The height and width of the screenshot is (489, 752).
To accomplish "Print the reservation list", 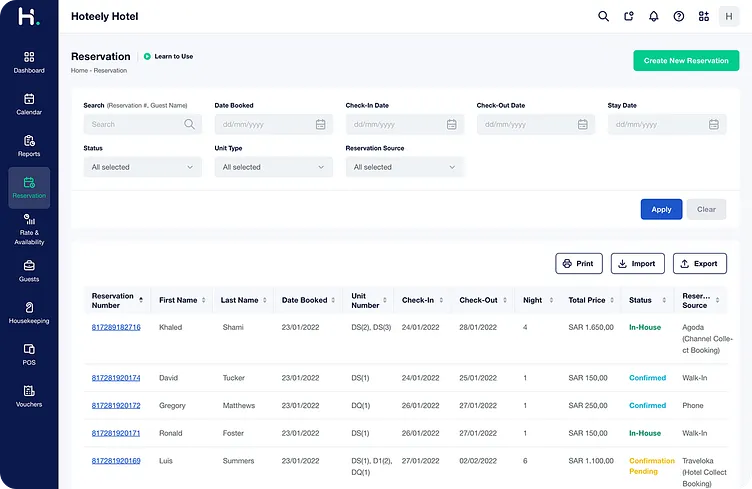I will pyautogui.click(x=579, y=264).
